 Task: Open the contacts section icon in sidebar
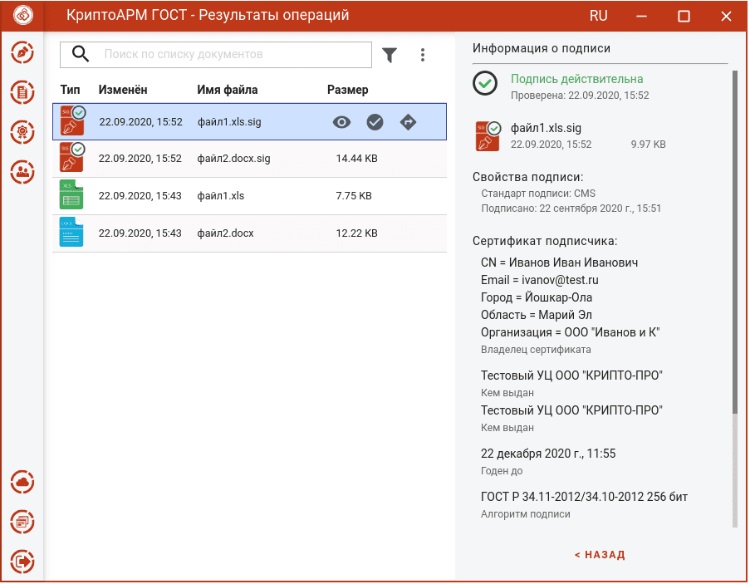(x=22, y=171)
